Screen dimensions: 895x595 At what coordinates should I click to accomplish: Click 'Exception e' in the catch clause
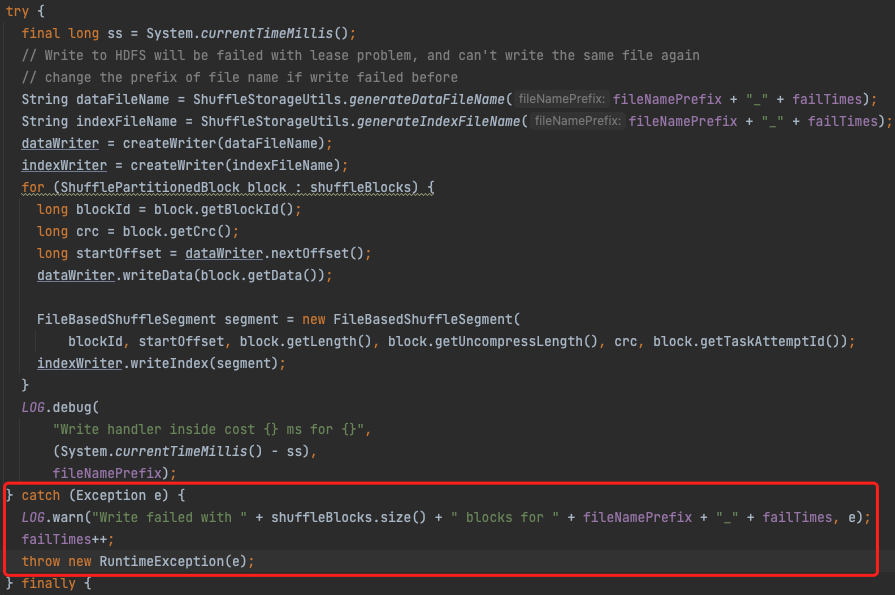[119, 496]
